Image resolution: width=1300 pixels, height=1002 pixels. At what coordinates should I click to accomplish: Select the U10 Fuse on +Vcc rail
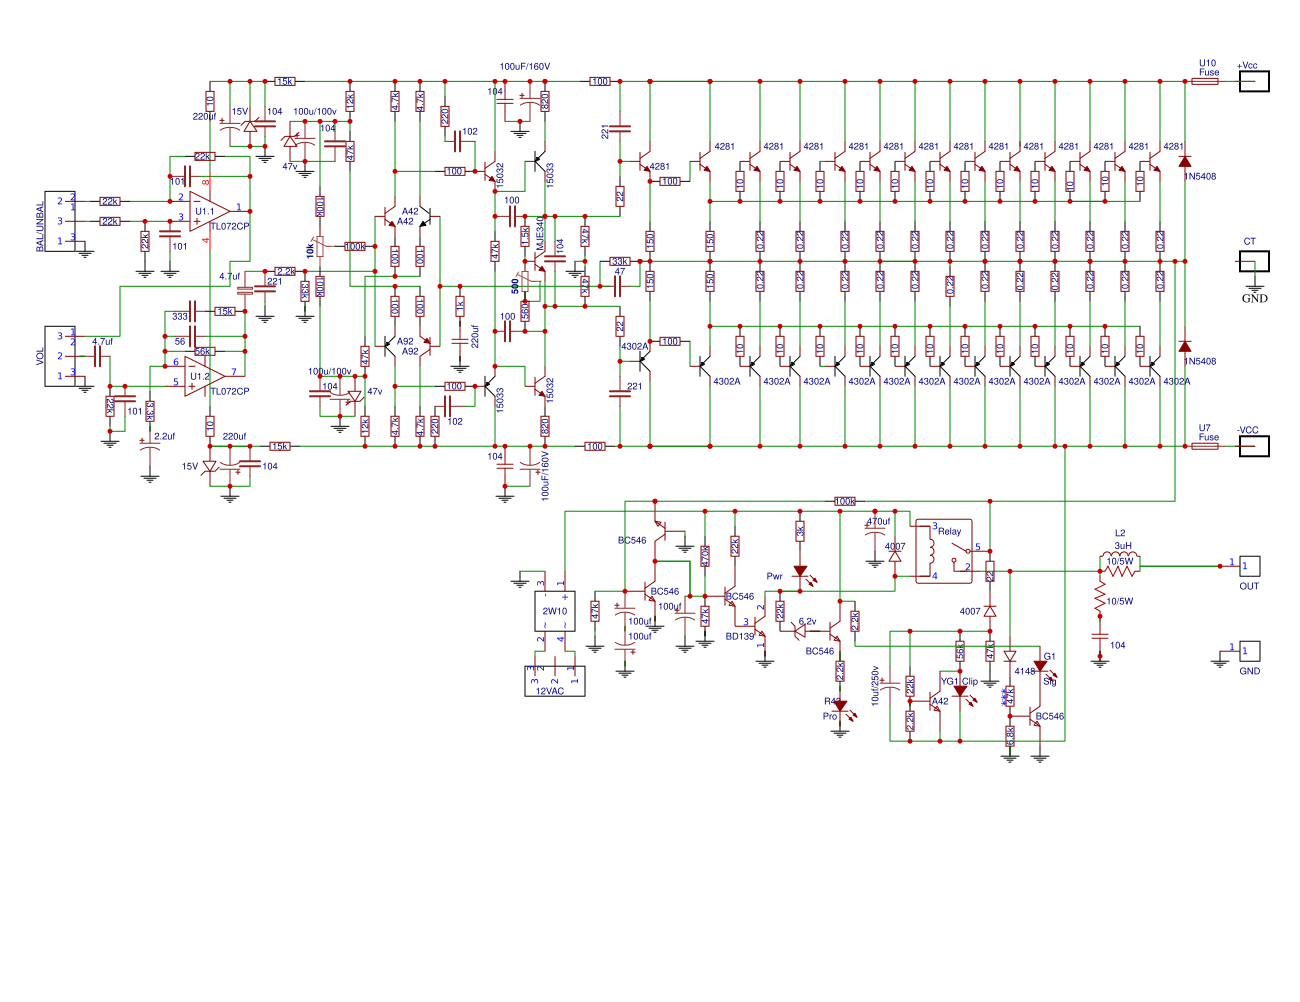pos(1205,81)
